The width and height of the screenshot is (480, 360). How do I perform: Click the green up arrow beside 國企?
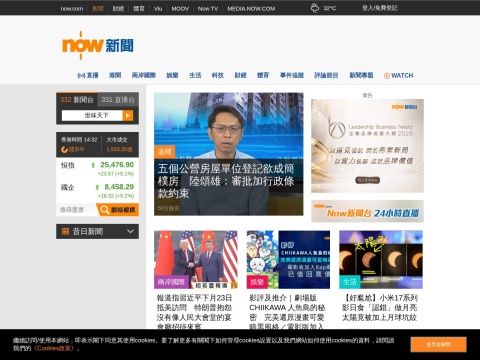(97, 187)
